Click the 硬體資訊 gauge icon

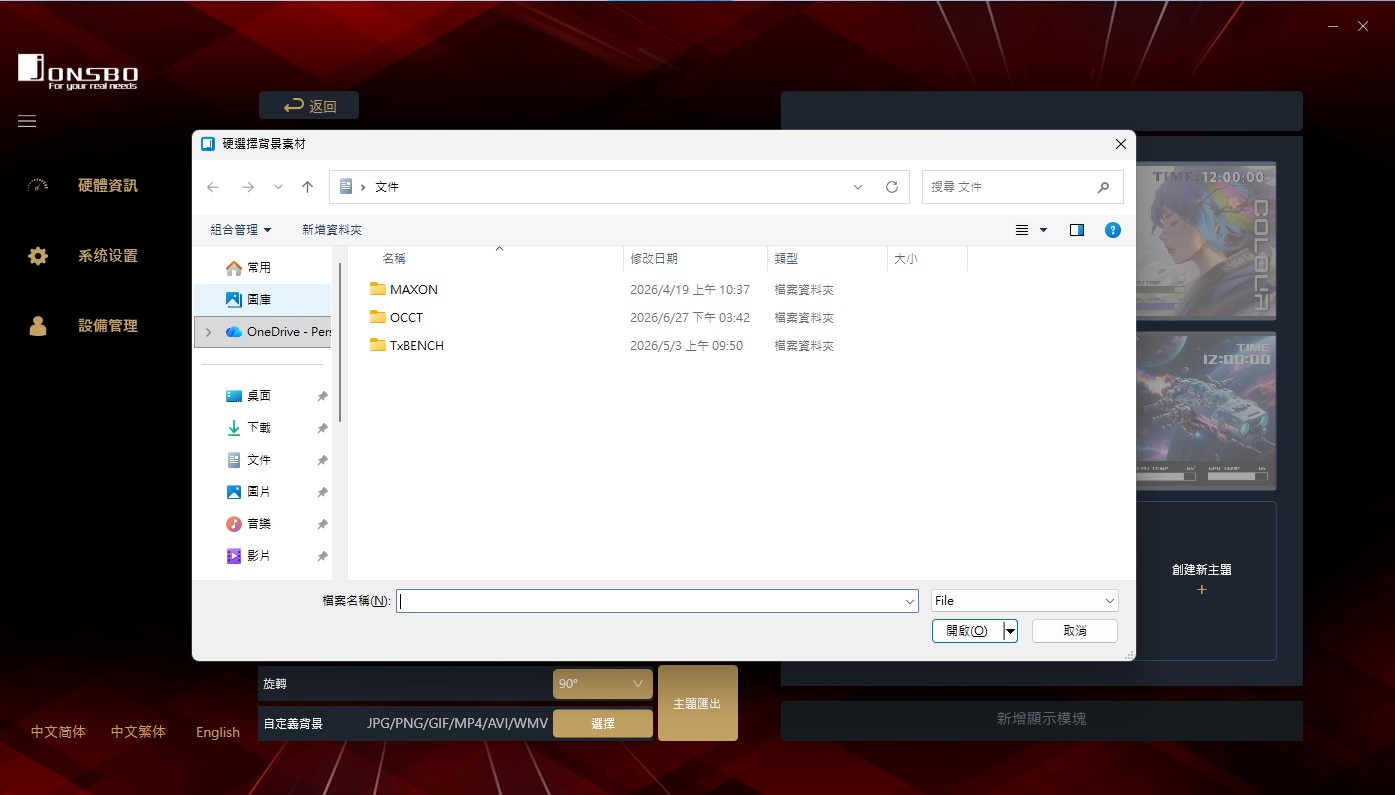click(x=38, y=186)
